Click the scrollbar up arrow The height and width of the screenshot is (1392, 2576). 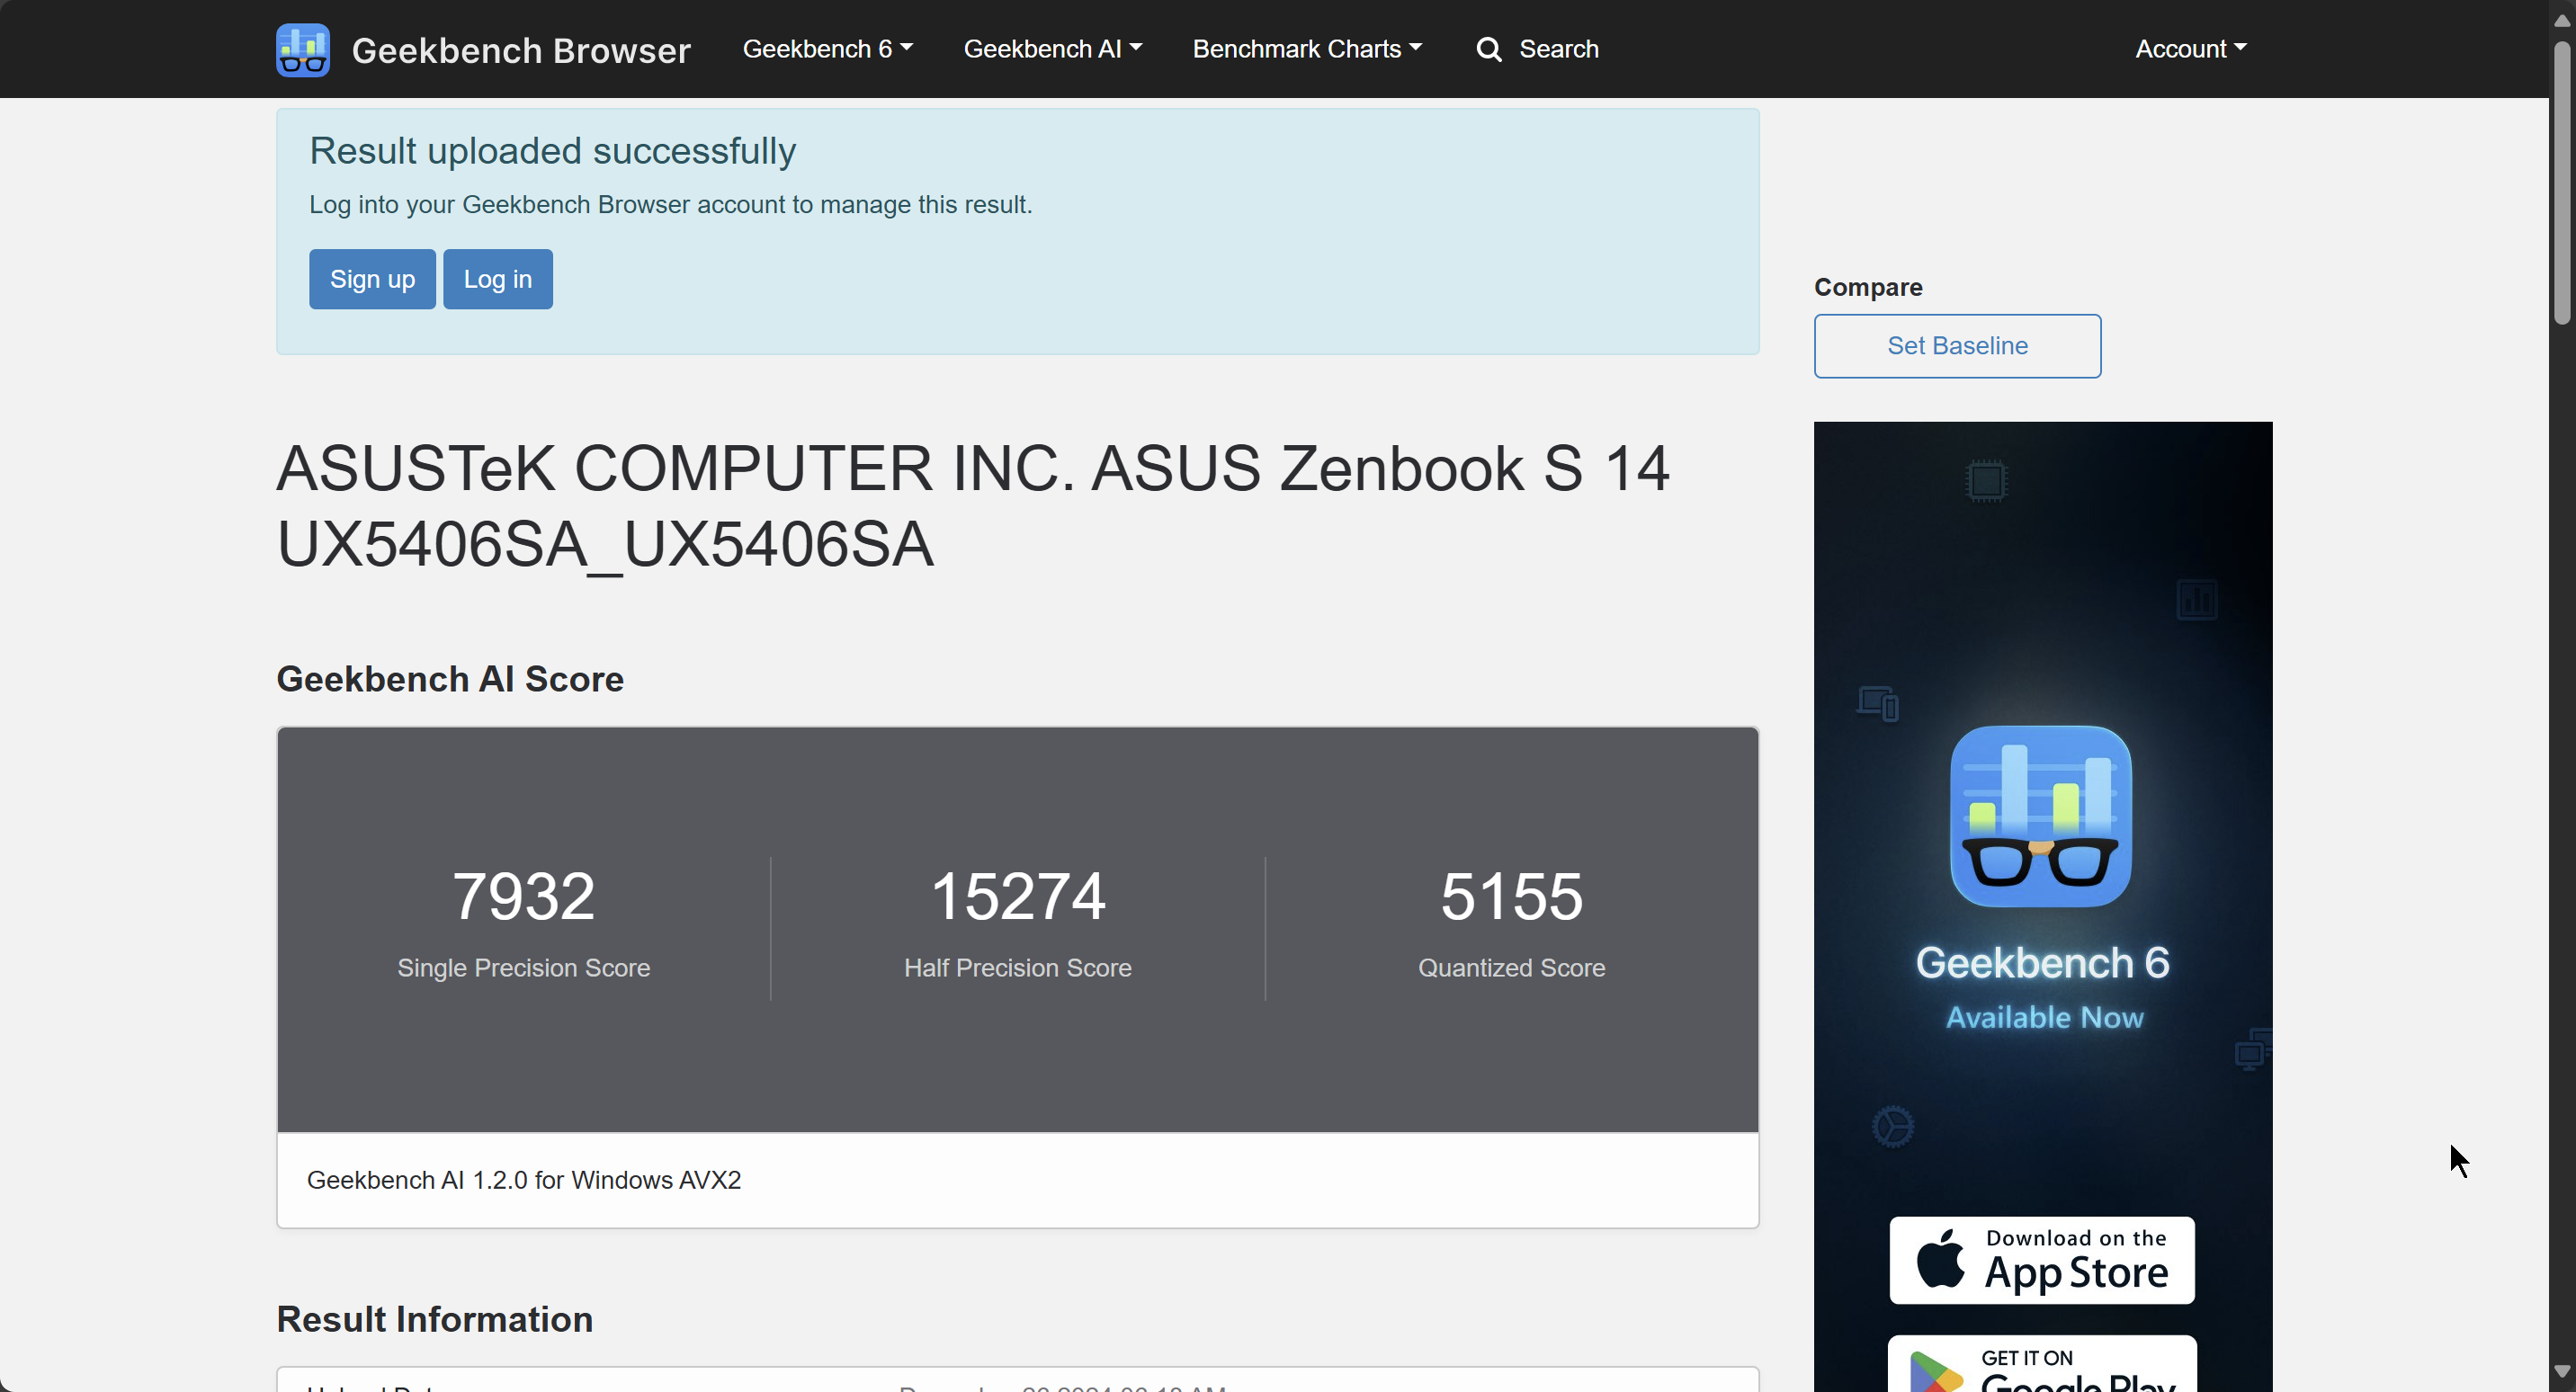coord(2561,19)
